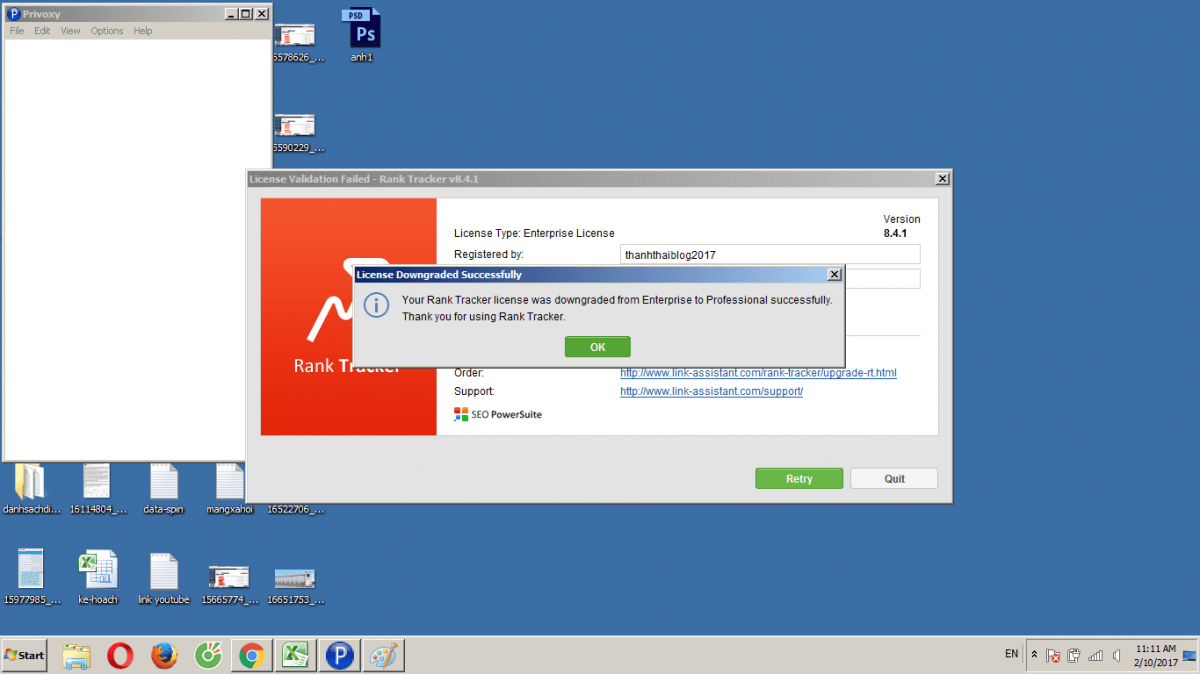Open the File menu in Privoxy

[x=17, y=31]
